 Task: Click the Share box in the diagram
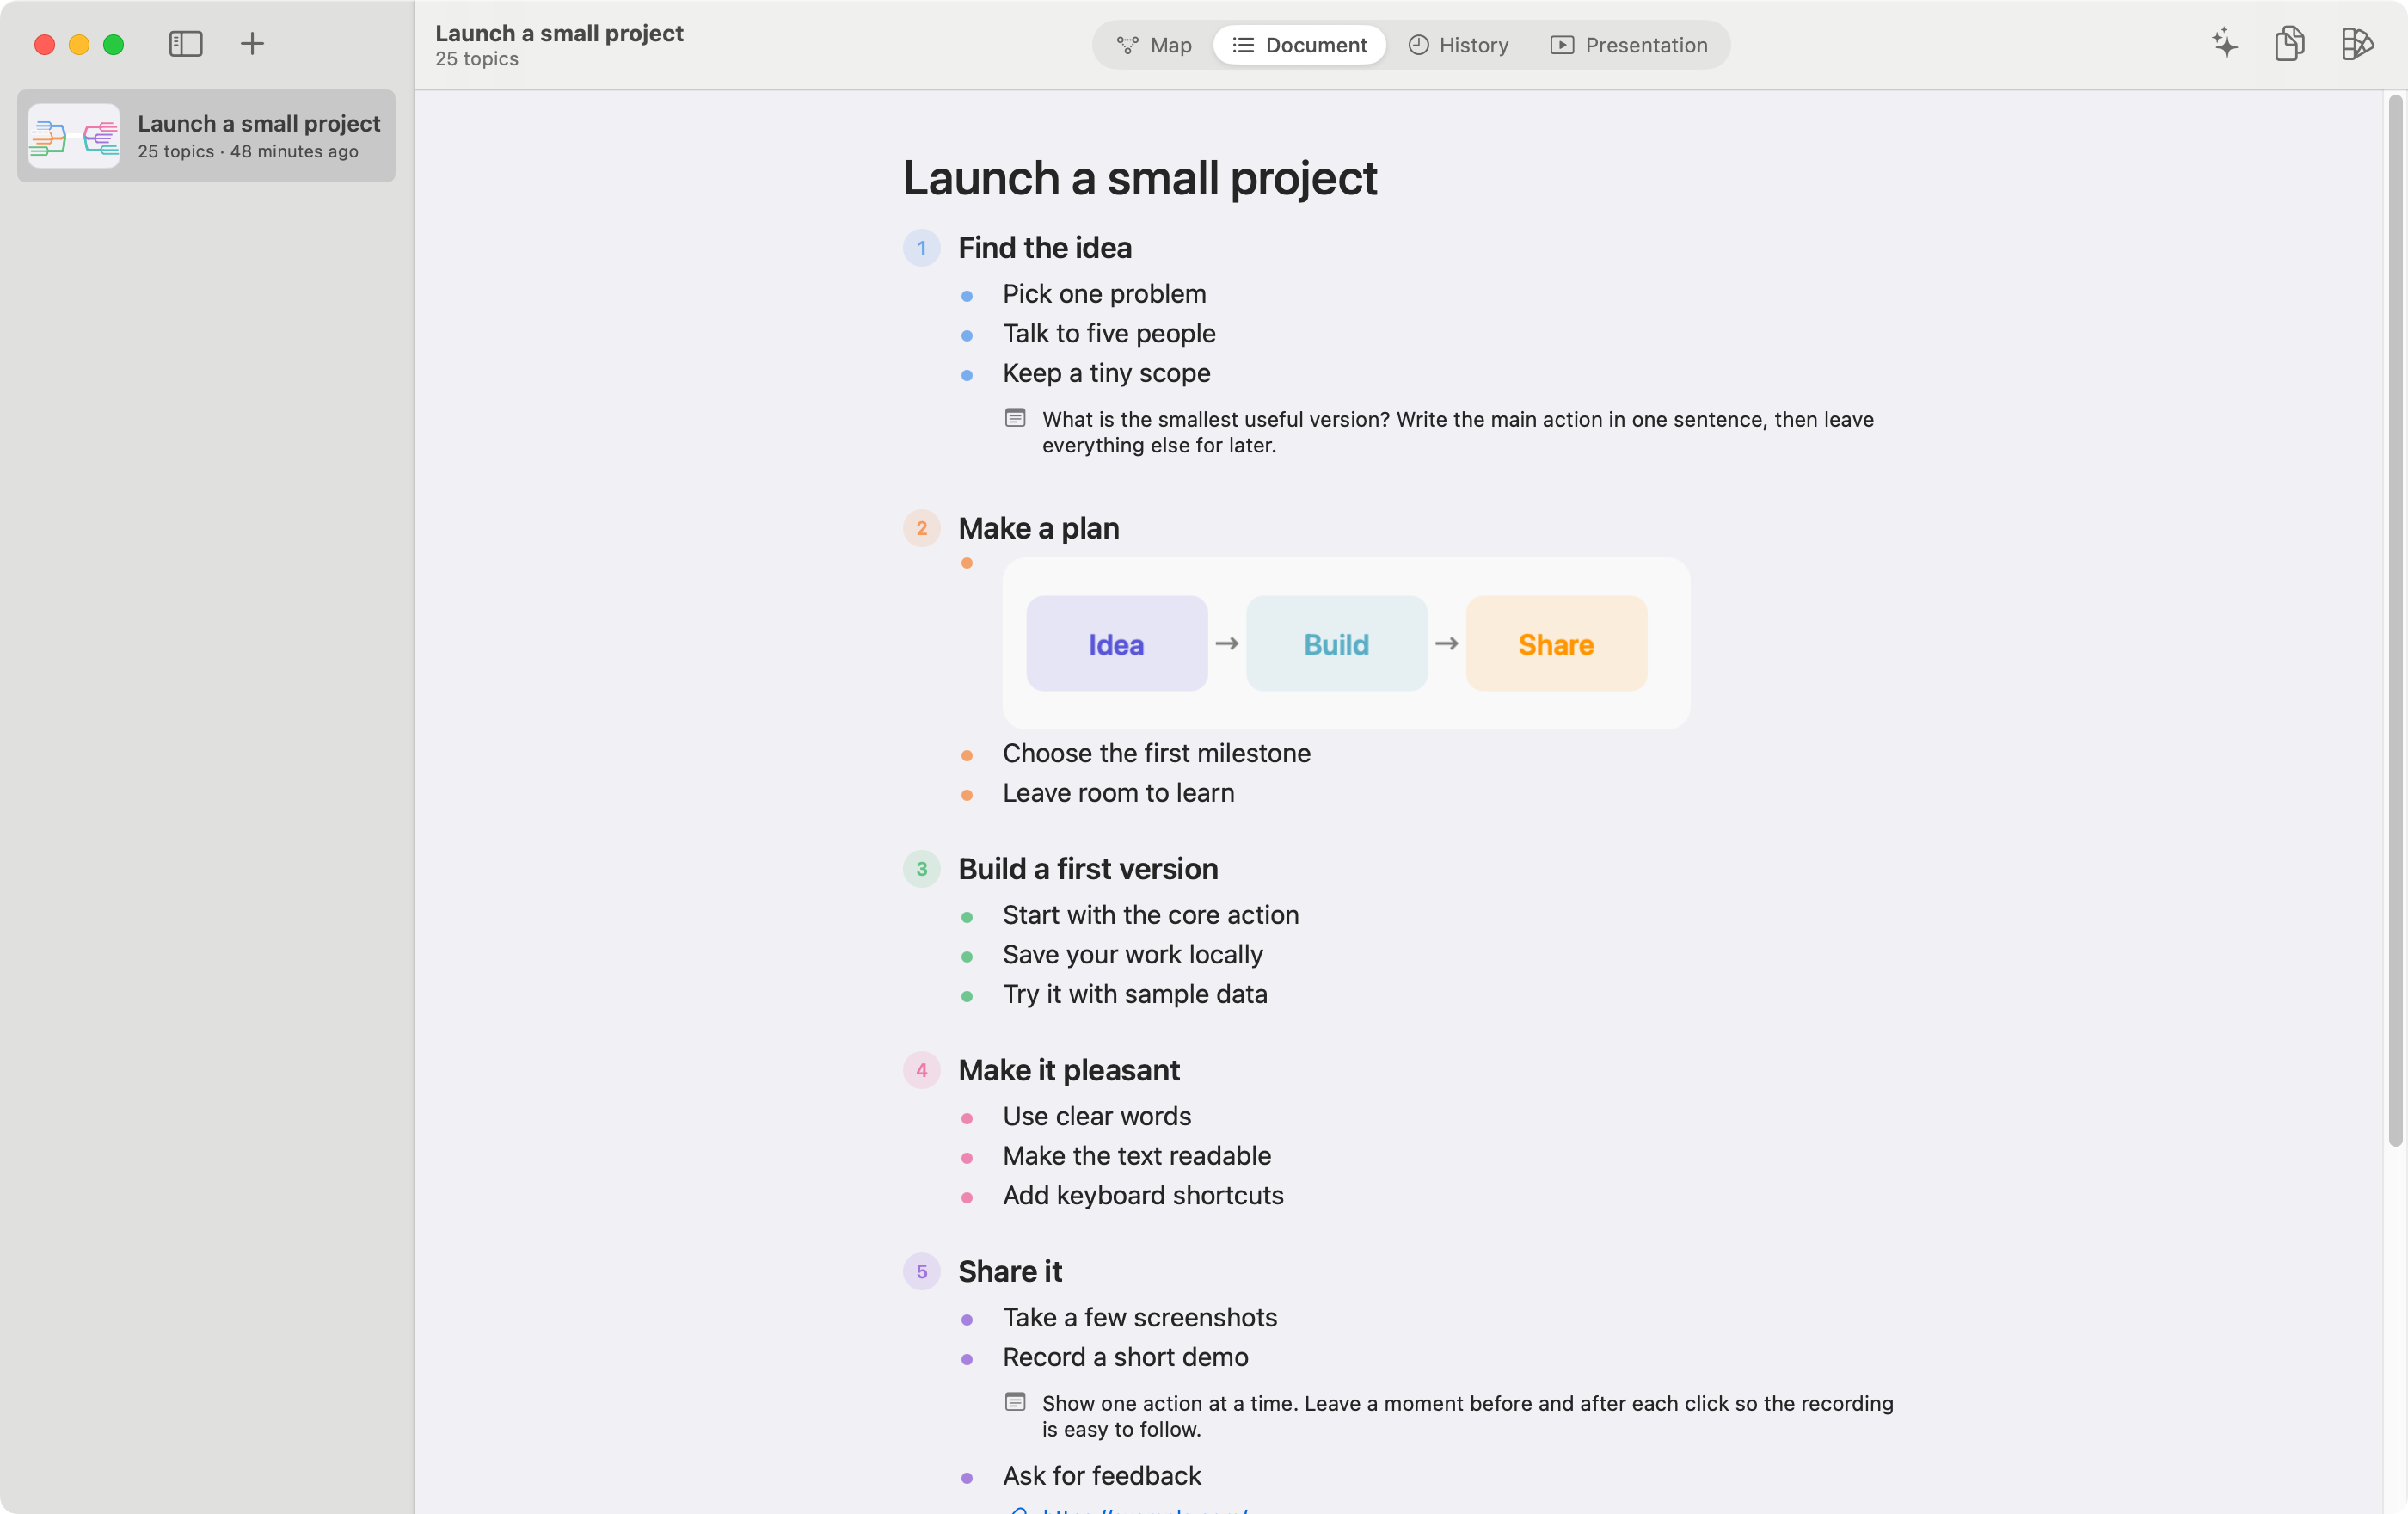click(x=1556, y=644)
